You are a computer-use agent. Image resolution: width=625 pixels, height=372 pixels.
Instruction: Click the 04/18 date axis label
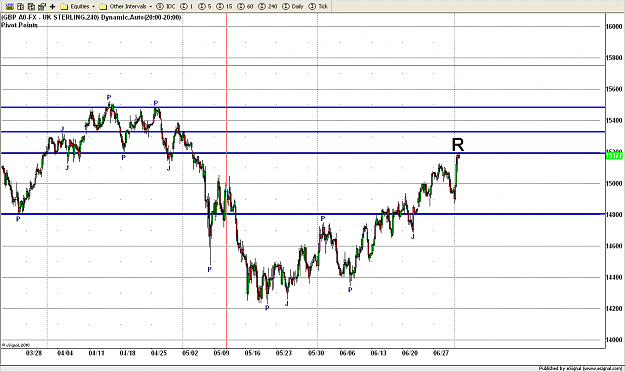128,353
